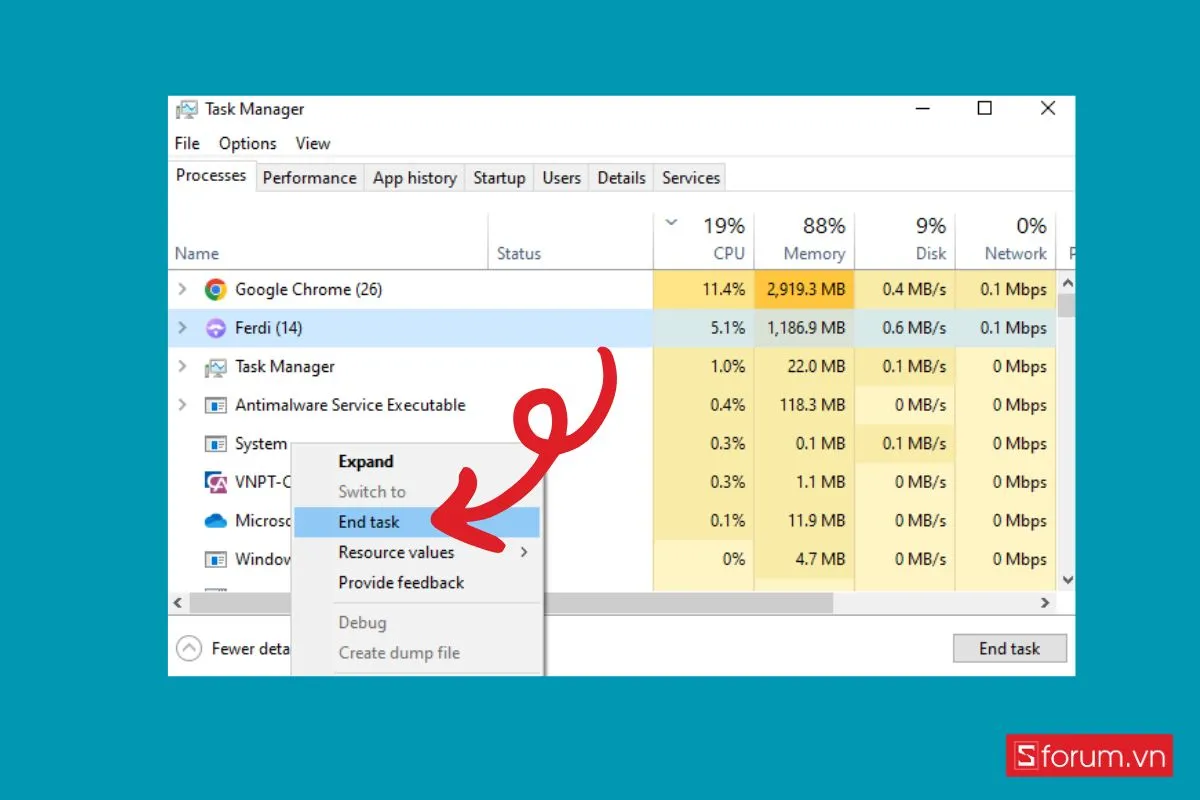Switch to the Performance tab

click(x=309, y=177)
